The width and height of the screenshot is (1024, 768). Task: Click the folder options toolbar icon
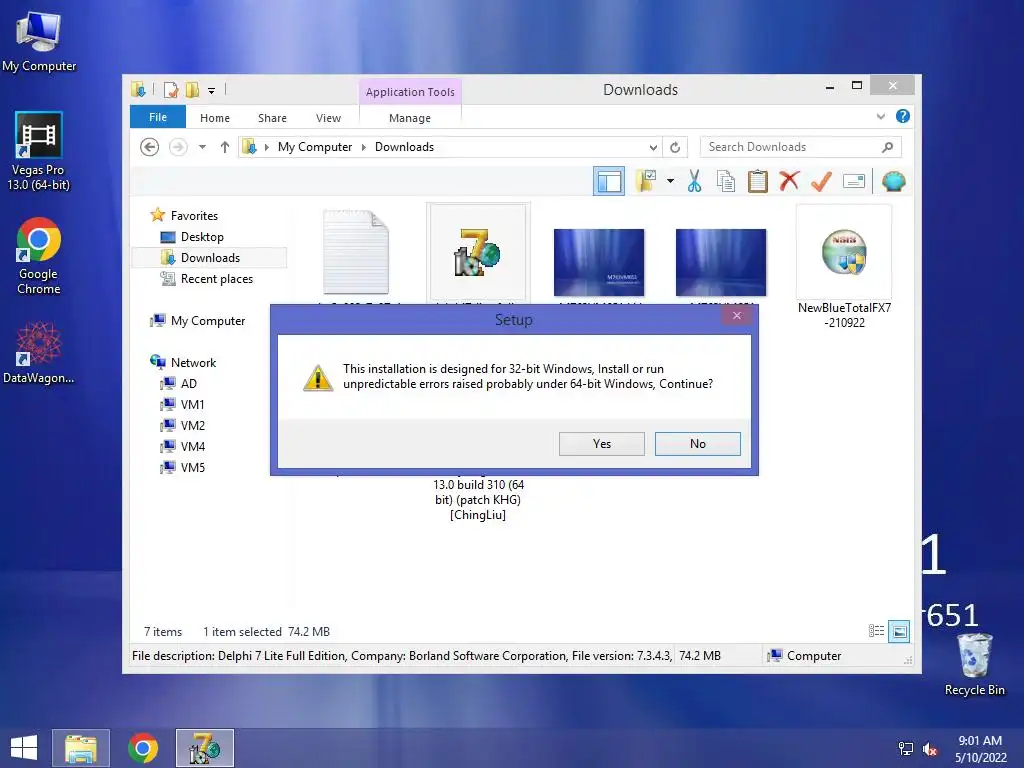pos(646,181)
